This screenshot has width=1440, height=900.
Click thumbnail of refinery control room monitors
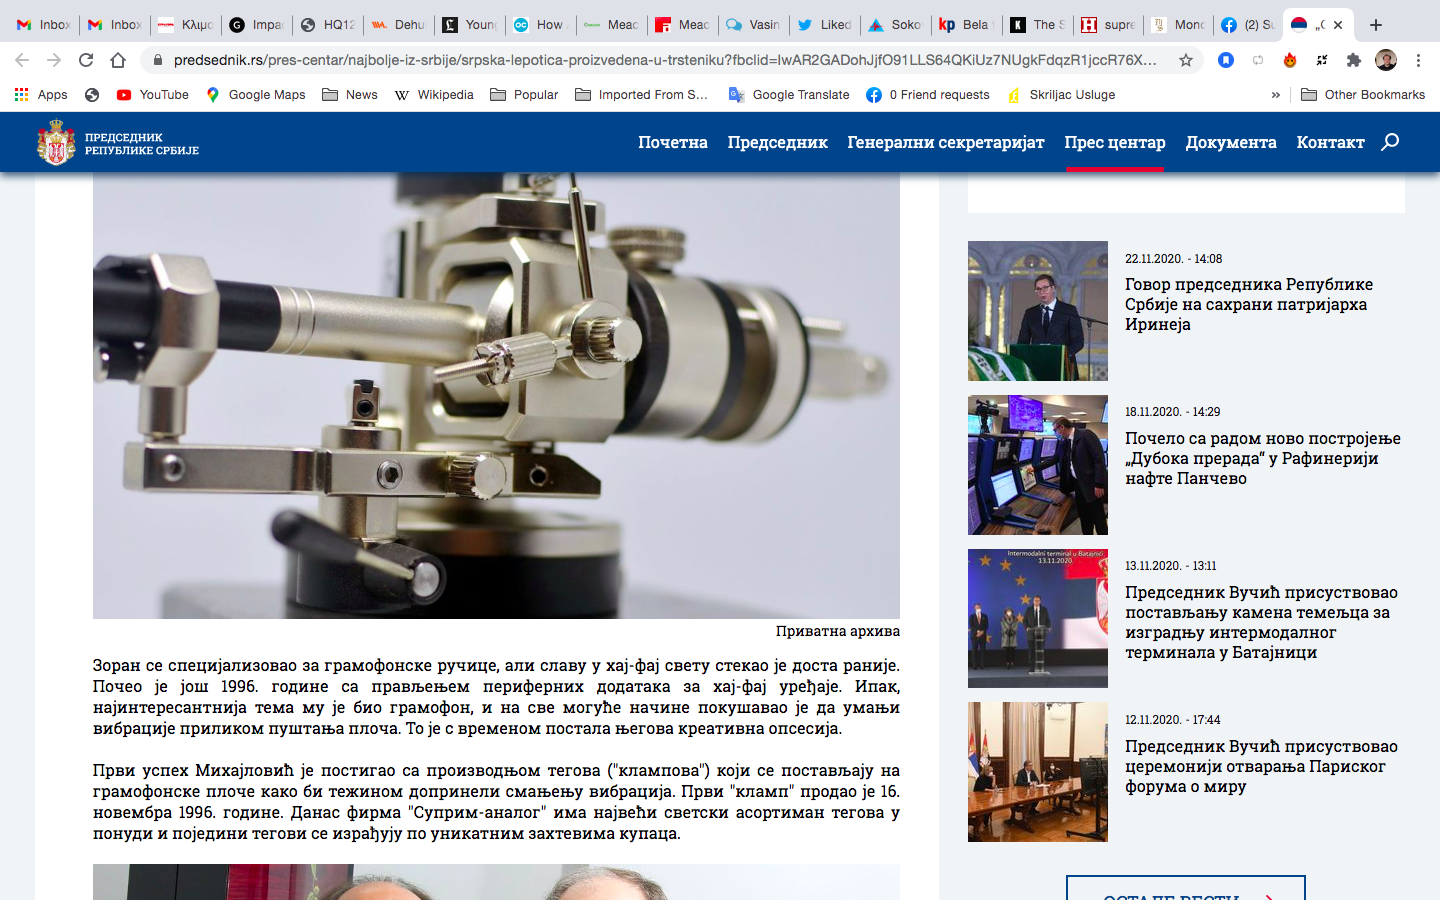pos(1038,465)
